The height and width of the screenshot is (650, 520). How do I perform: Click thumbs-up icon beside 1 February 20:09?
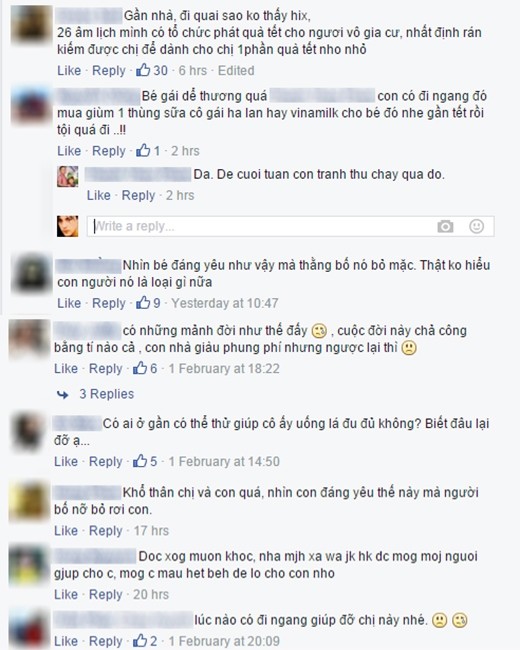[140, 640]
